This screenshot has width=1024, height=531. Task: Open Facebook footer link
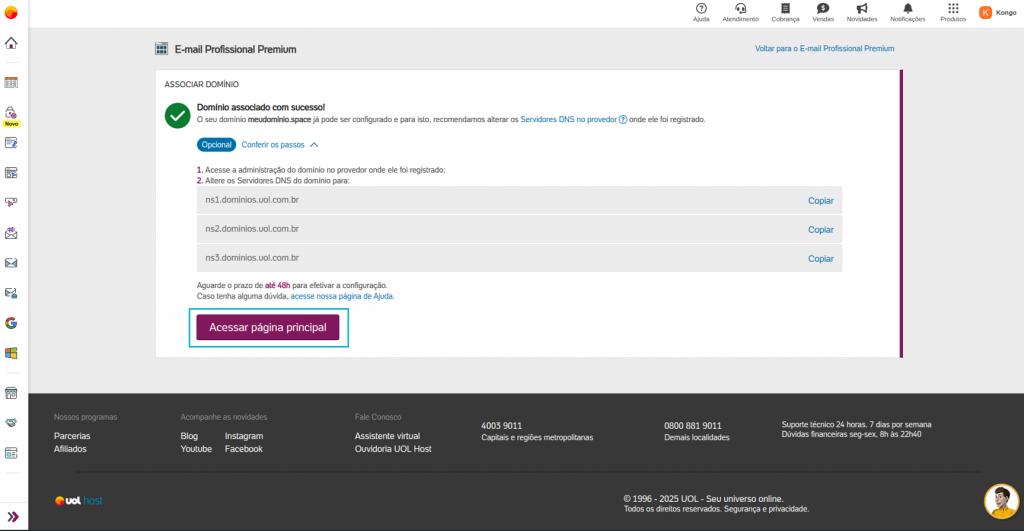coord(244,449)
